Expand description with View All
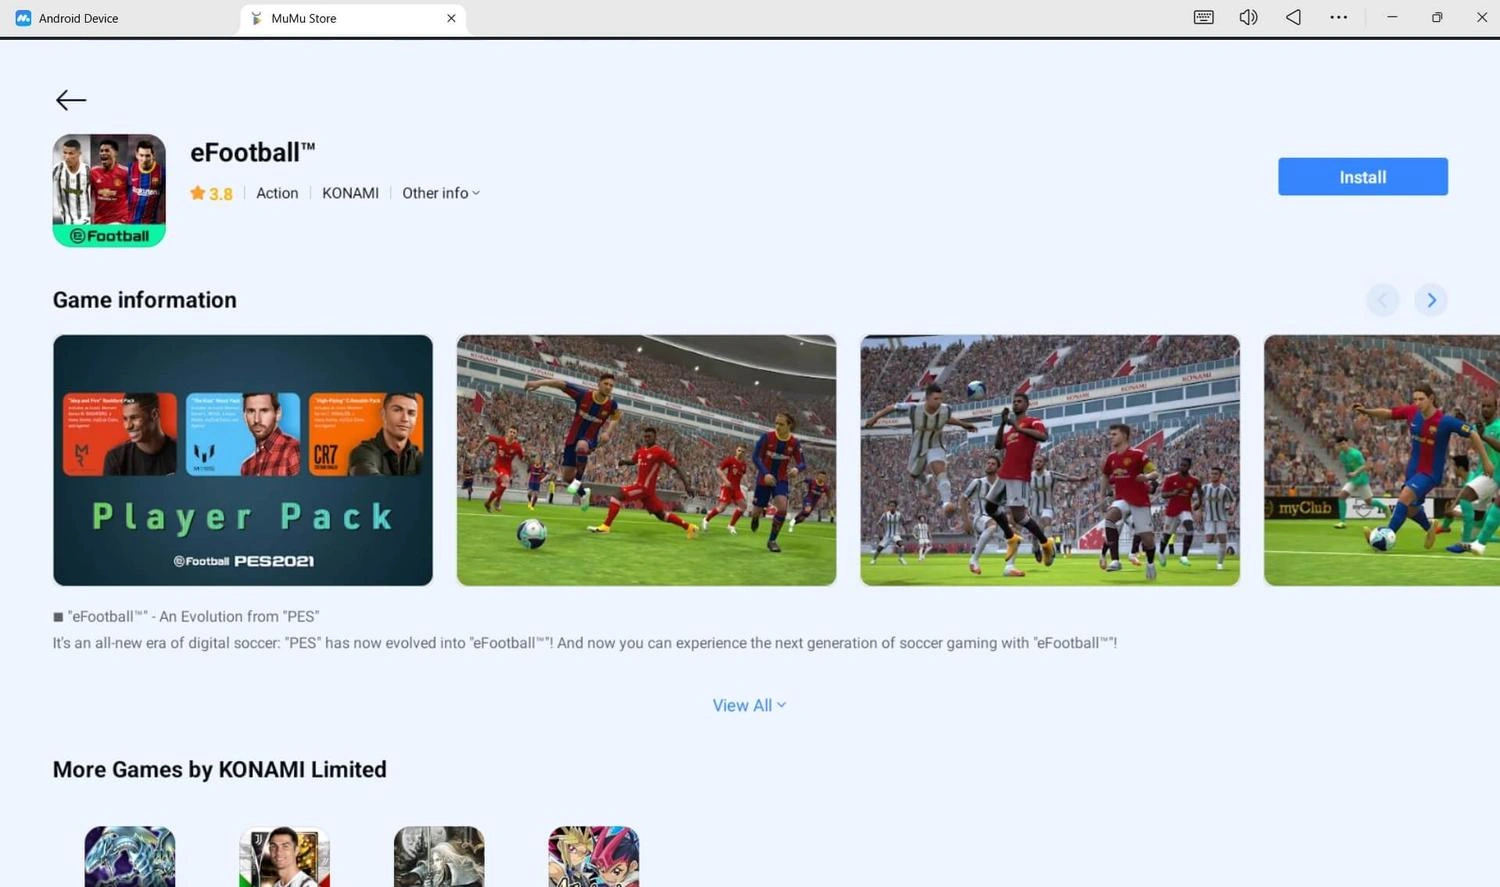1500x887 pixels. 749,705
